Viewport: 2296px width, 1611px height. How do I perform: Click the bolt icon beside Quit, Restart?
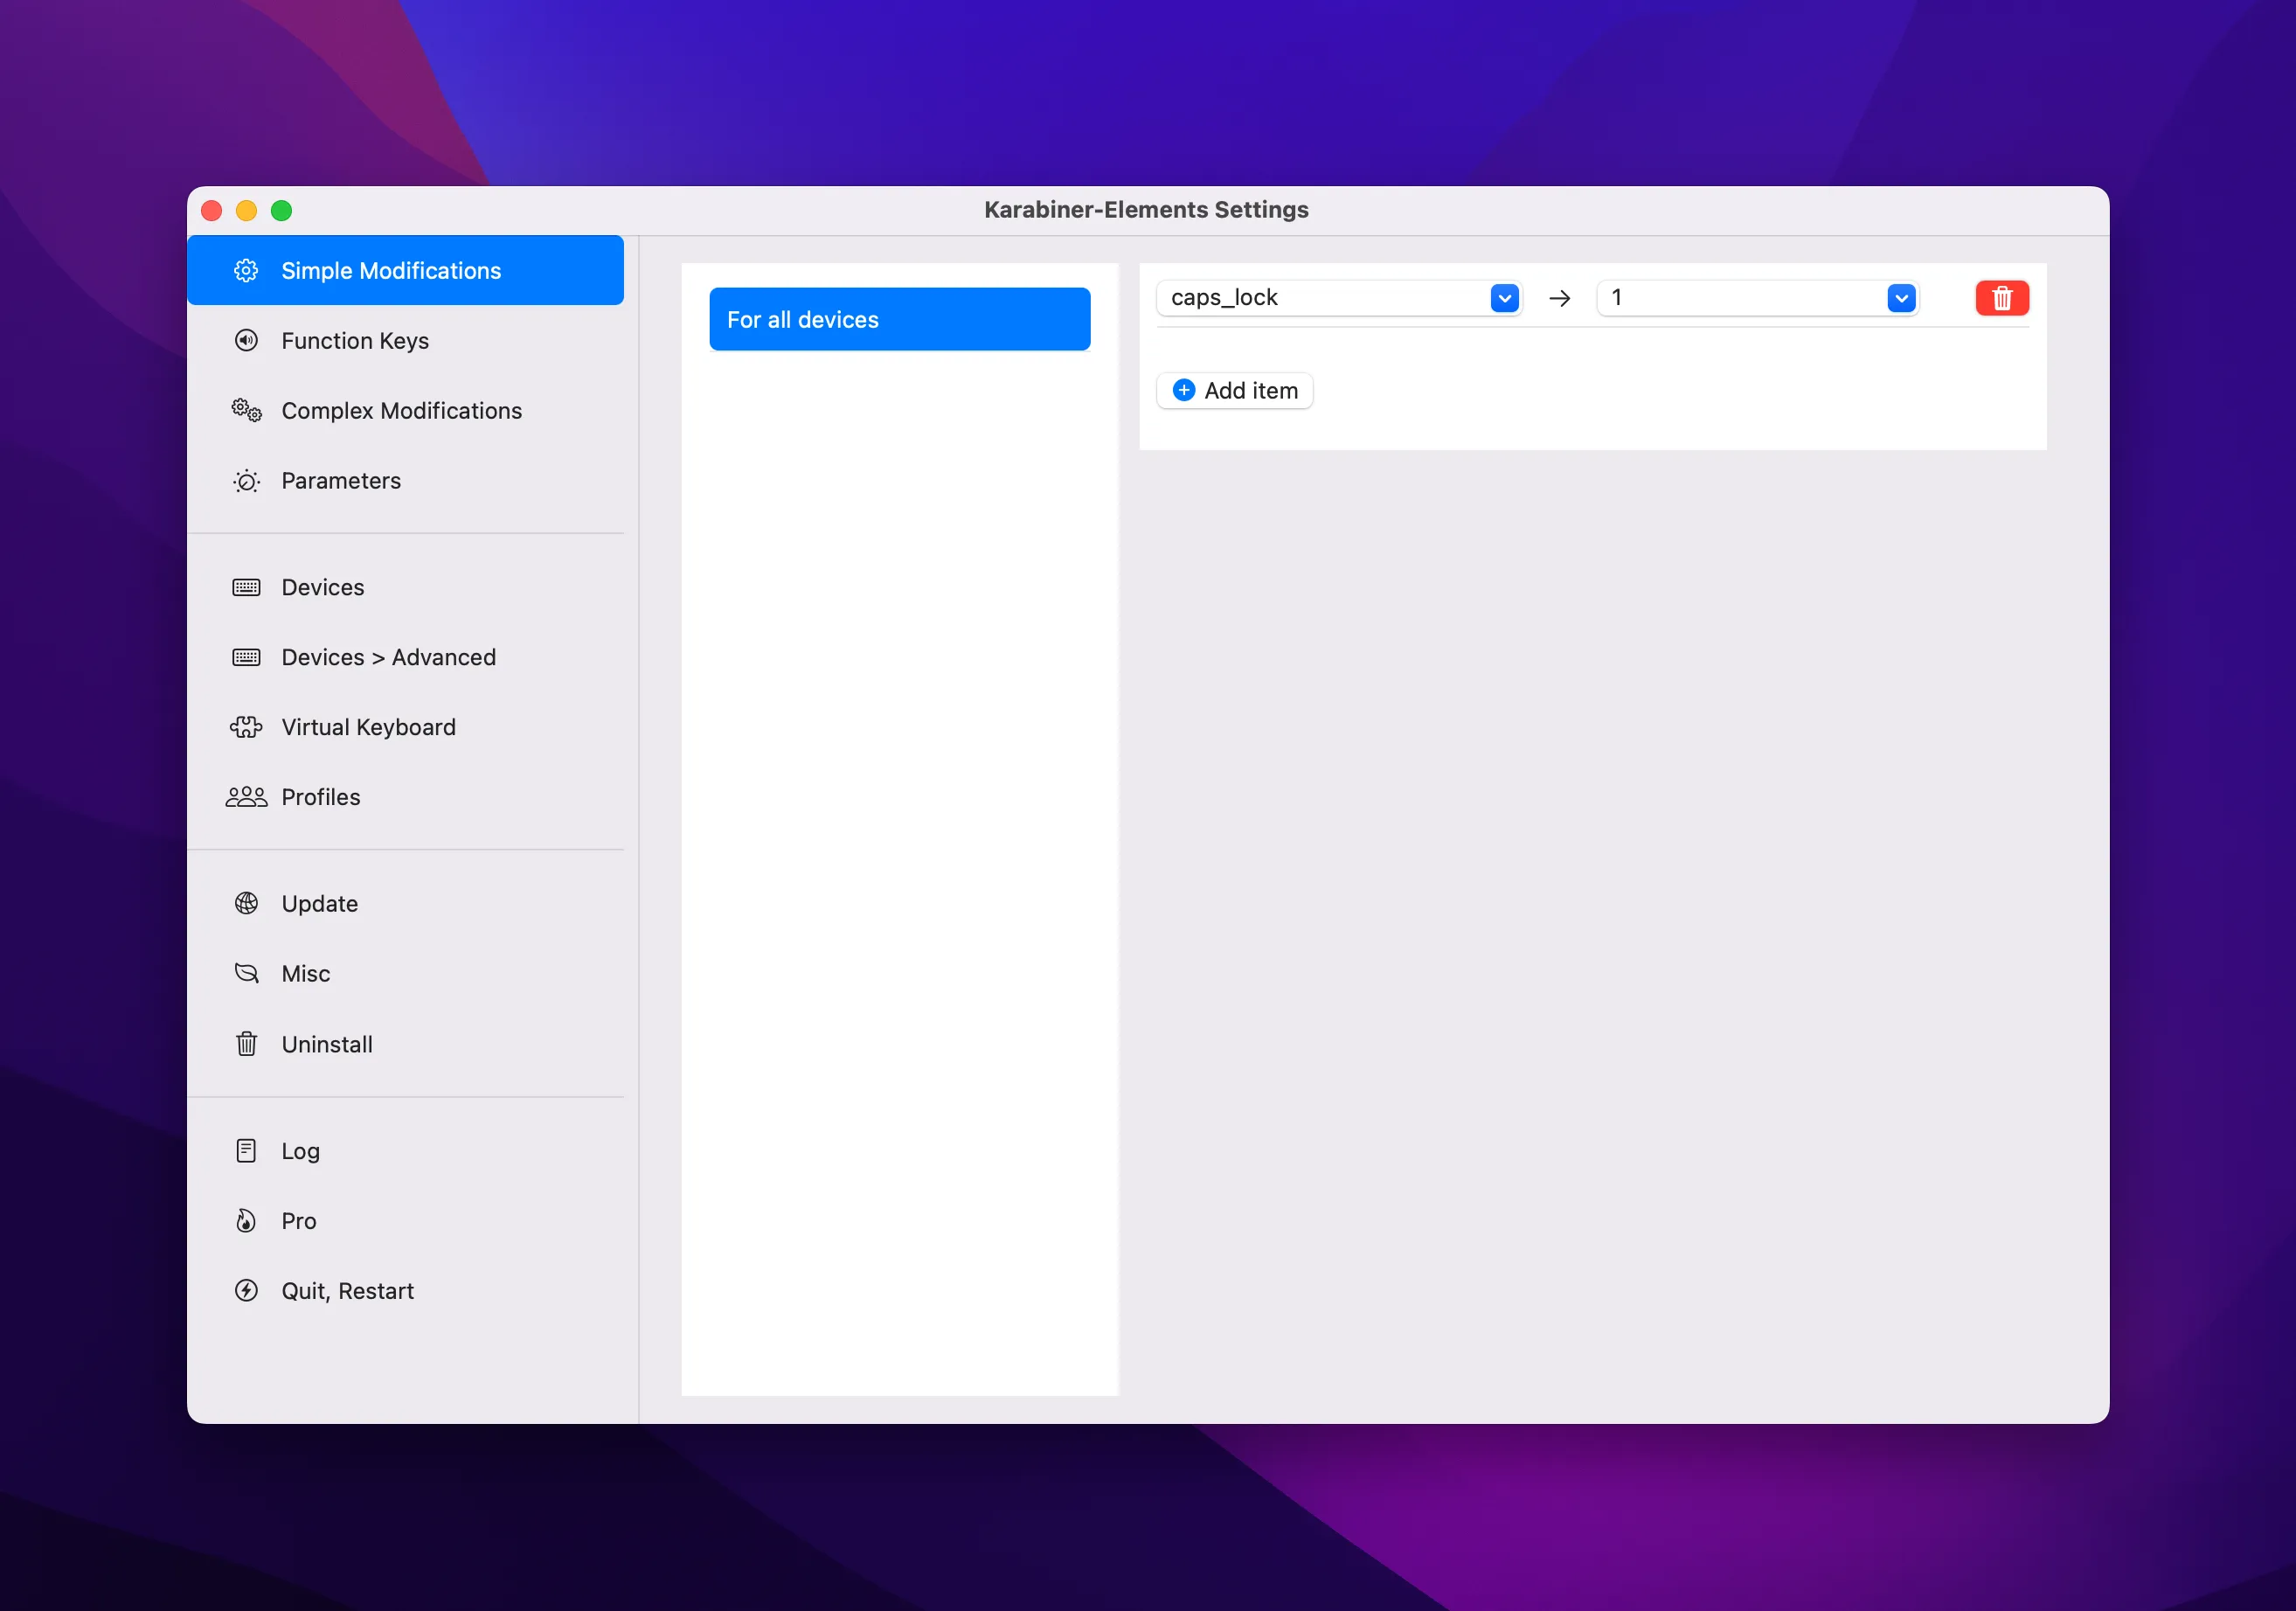(x=246, y=1291)
